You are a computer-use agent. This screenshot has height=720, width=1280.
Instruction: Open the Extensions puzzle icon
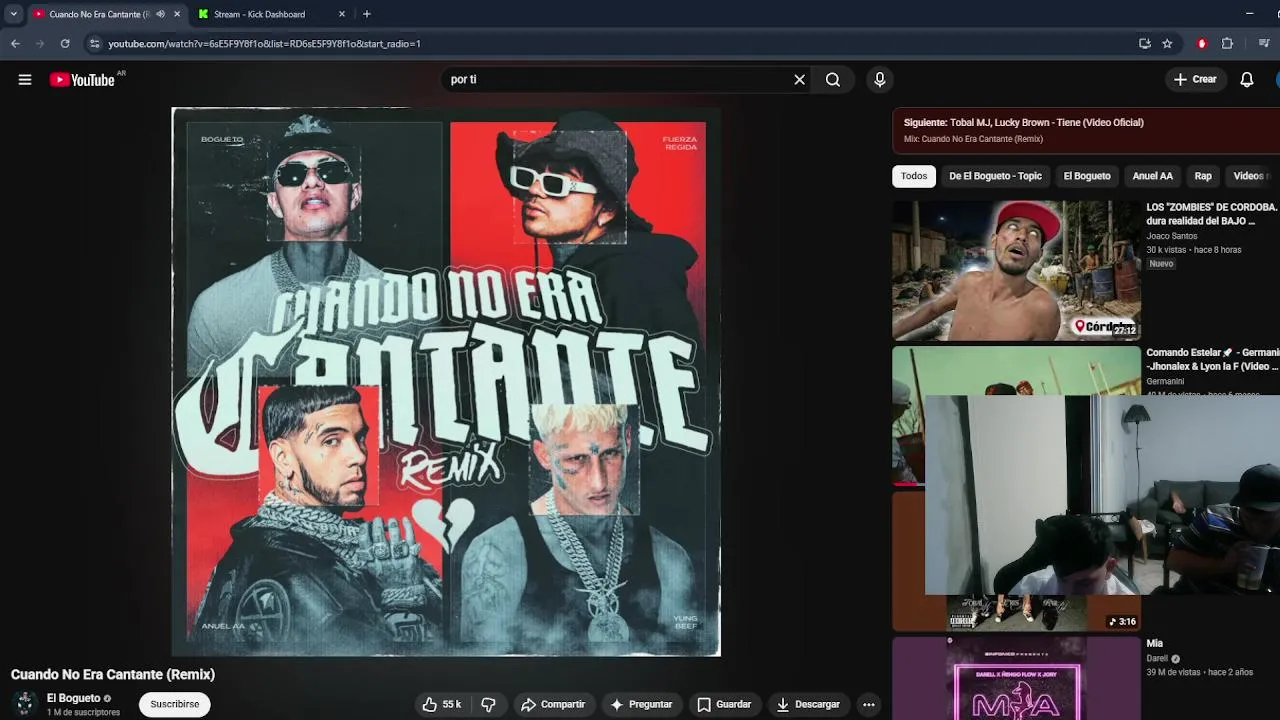pos(1227,44)
